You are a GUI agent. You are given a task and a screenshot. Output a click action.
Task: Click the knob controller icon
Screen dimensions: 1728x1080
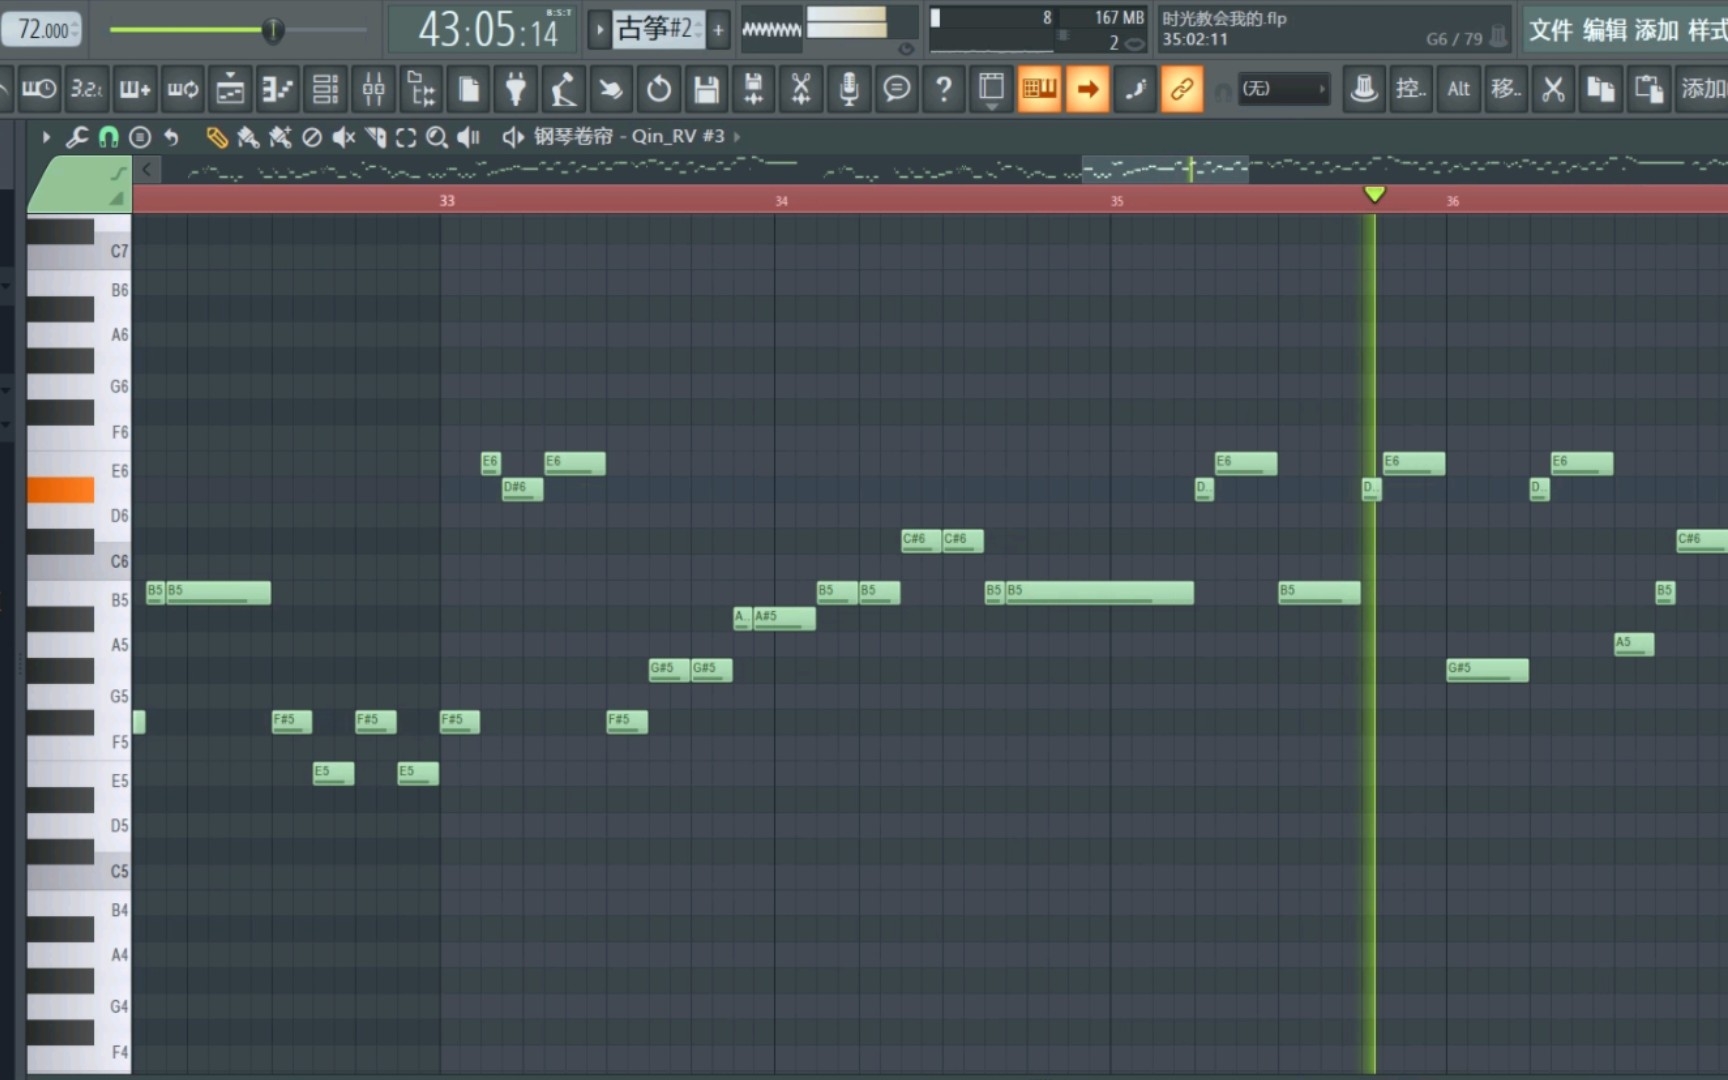pyautogui.click(x=1363, y=90)
